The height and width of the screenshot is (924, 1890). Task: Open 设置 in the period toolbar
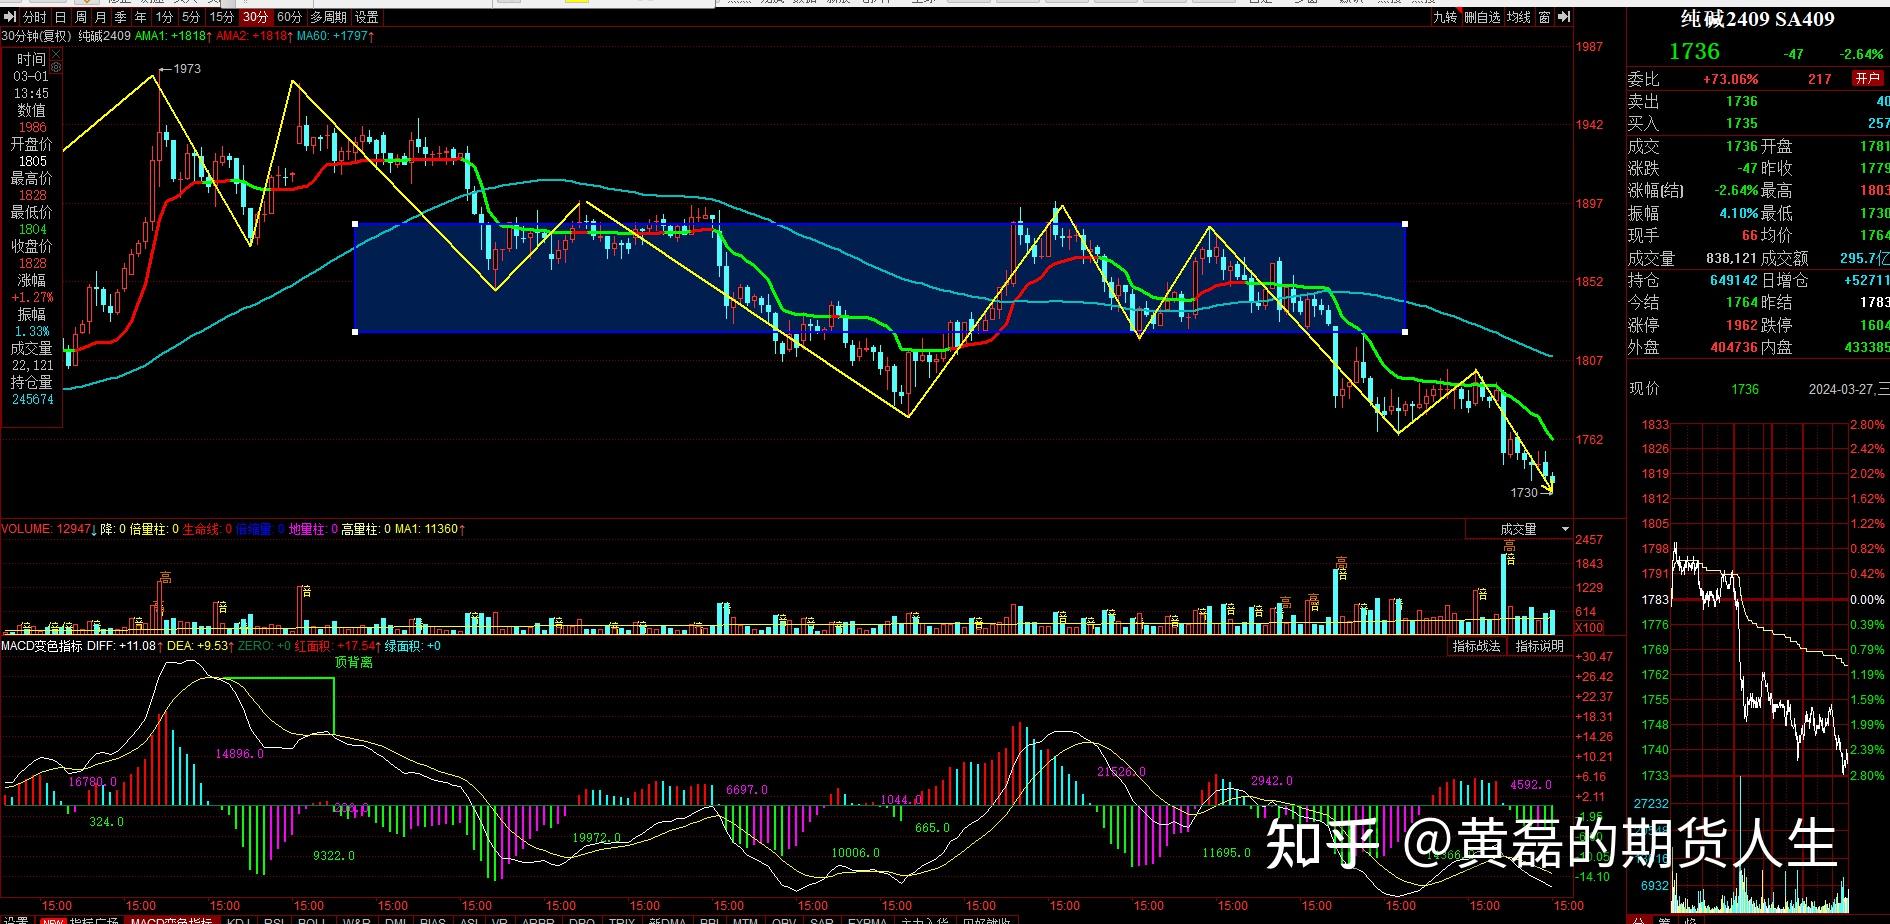tap(367, 17)
